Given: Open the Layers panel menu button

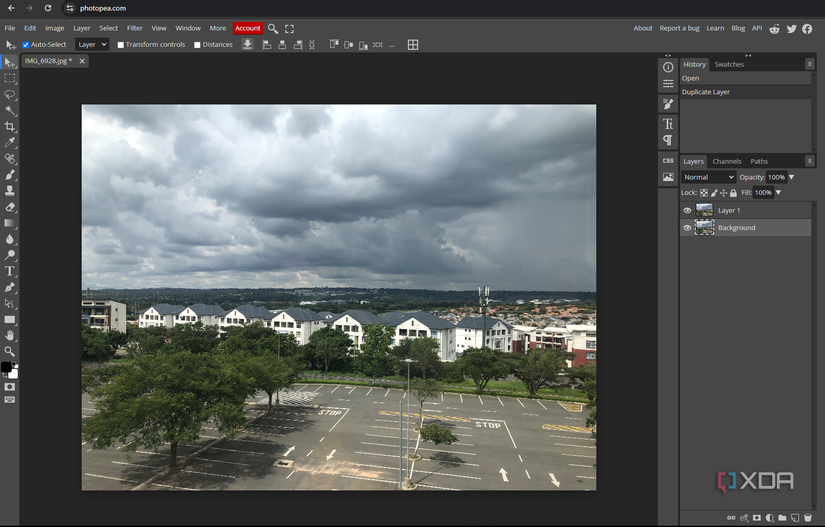Looking at the screenshot, I should 810,160.
